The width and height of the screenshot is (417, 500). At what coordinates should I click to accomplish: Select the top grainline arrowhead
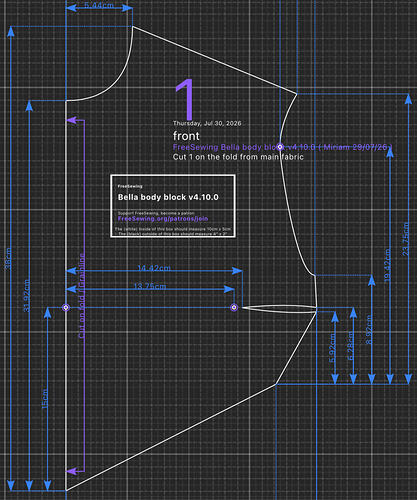72,120
